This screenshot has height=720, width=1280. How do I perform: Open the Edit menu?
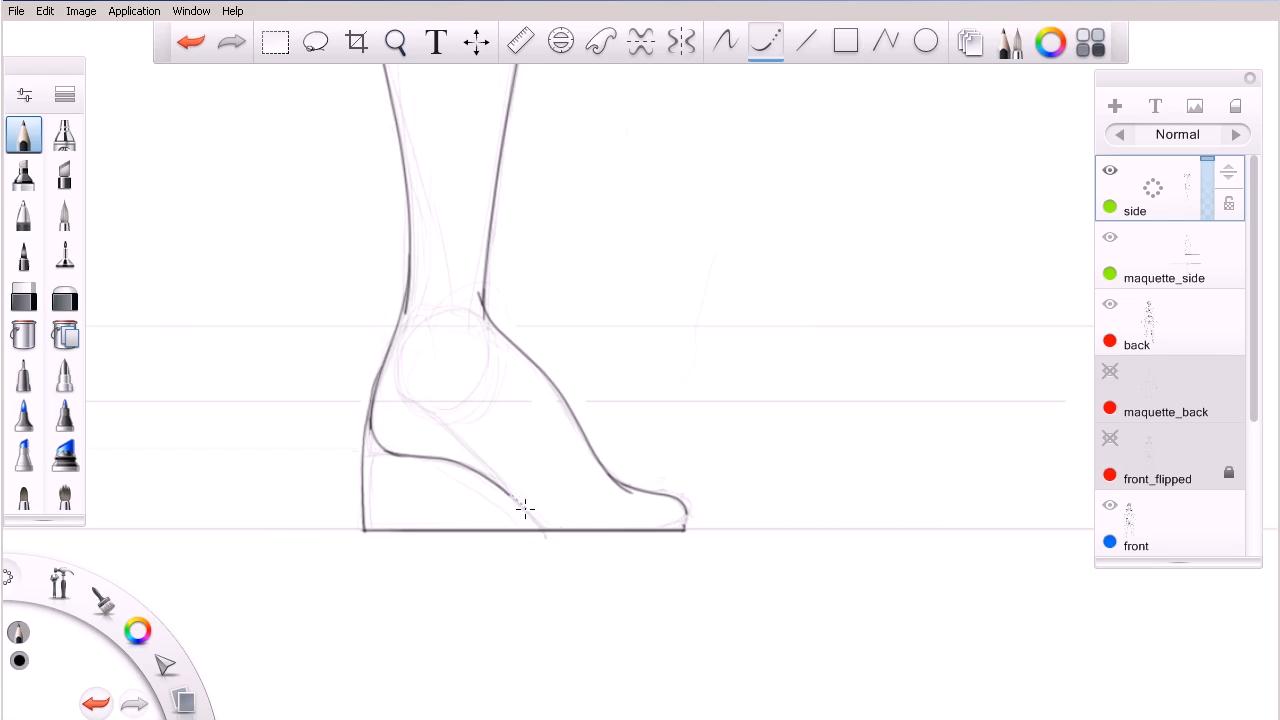pyautogui.click(x=45, y=11)
